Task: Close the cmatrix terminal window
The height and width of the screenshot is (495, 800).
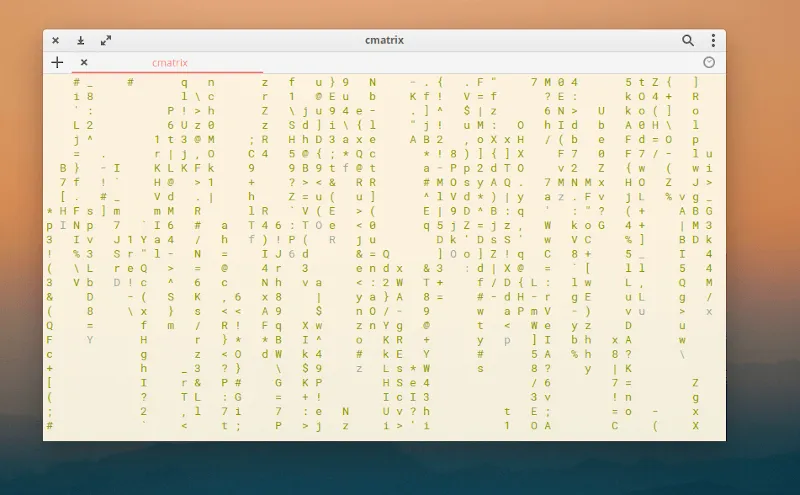Action: pos(56,41)
